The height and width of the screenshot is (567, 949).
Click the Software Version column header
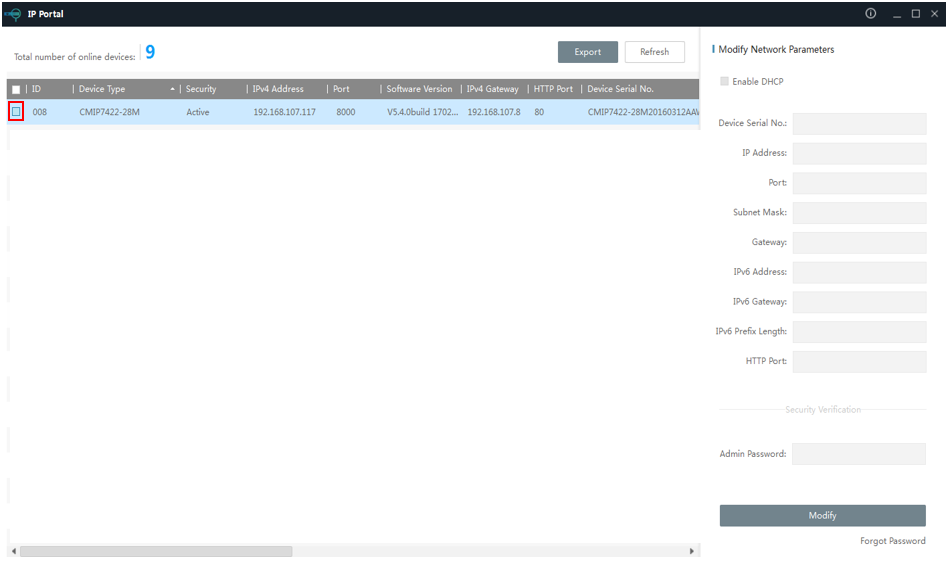419,89
